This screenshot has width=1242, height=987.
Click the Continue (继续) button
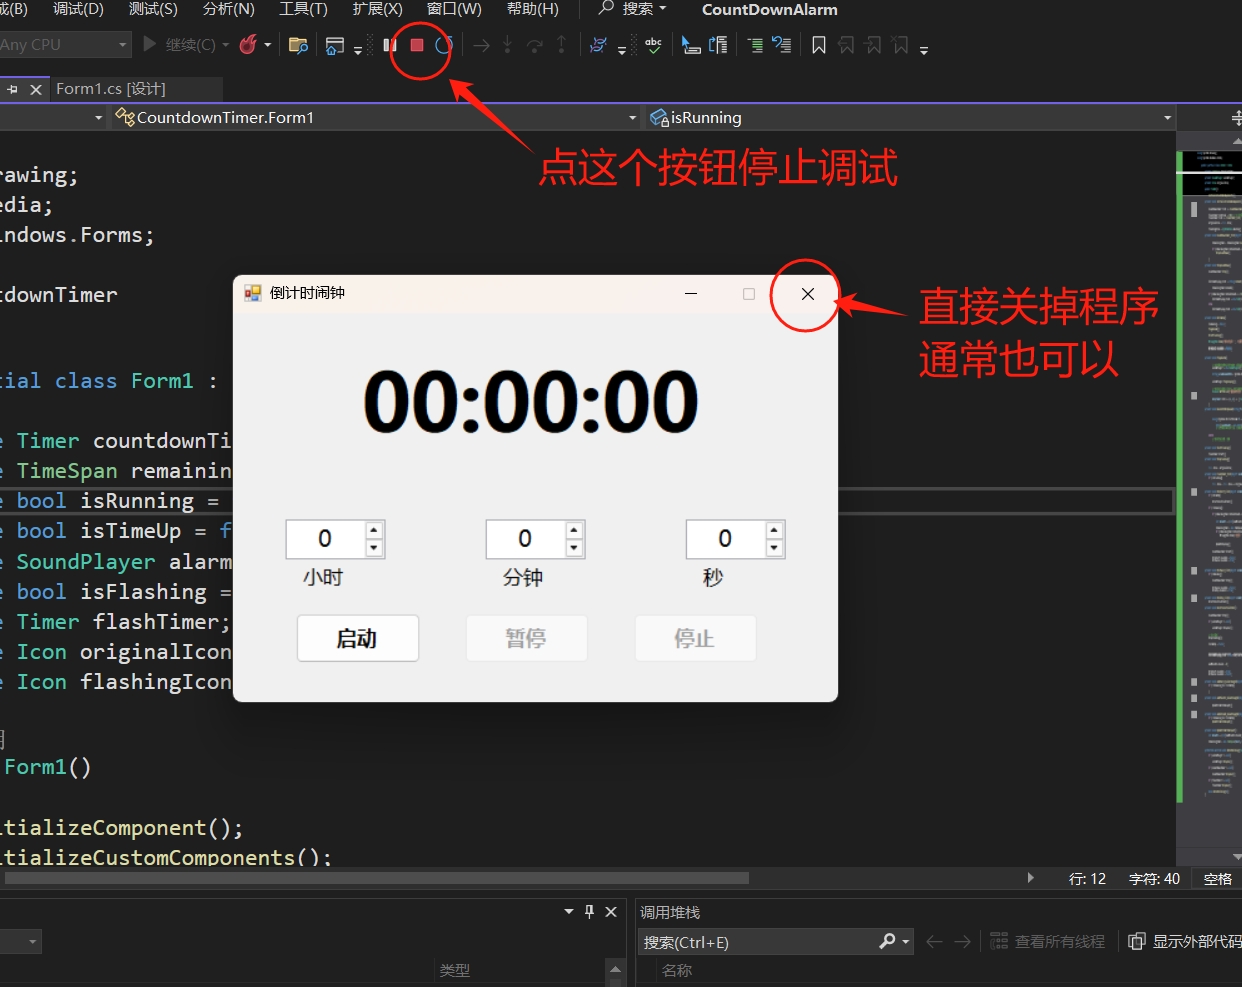[180, 45]
